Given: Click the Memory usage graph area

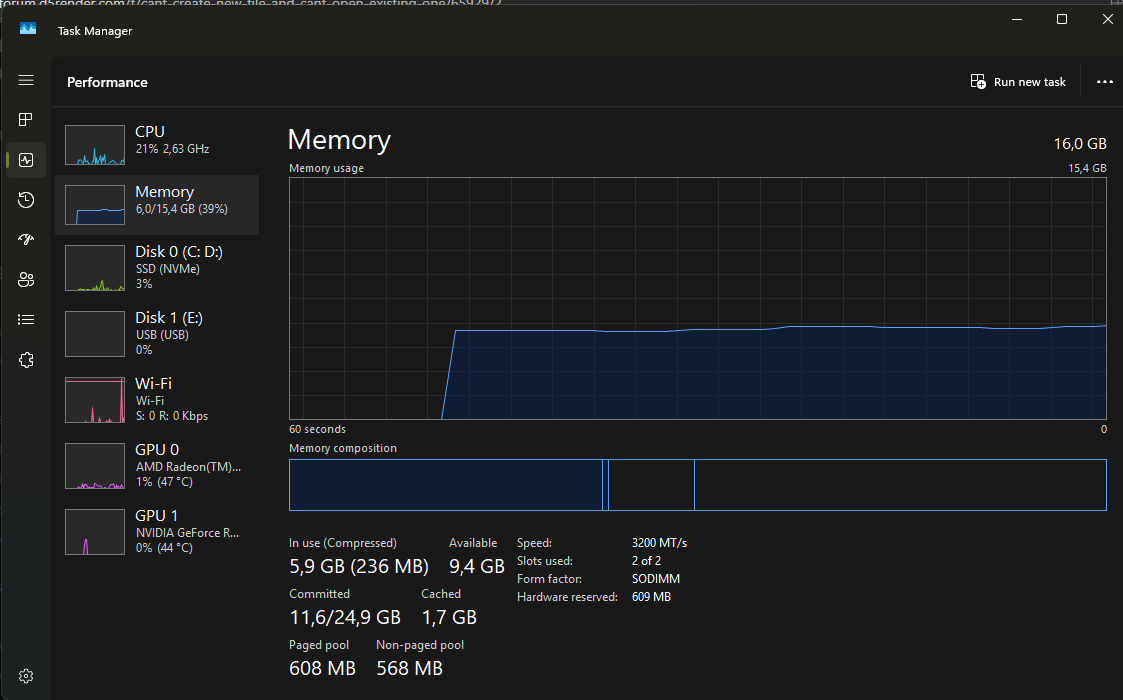Looking at the screenshot, I should 697,298.
